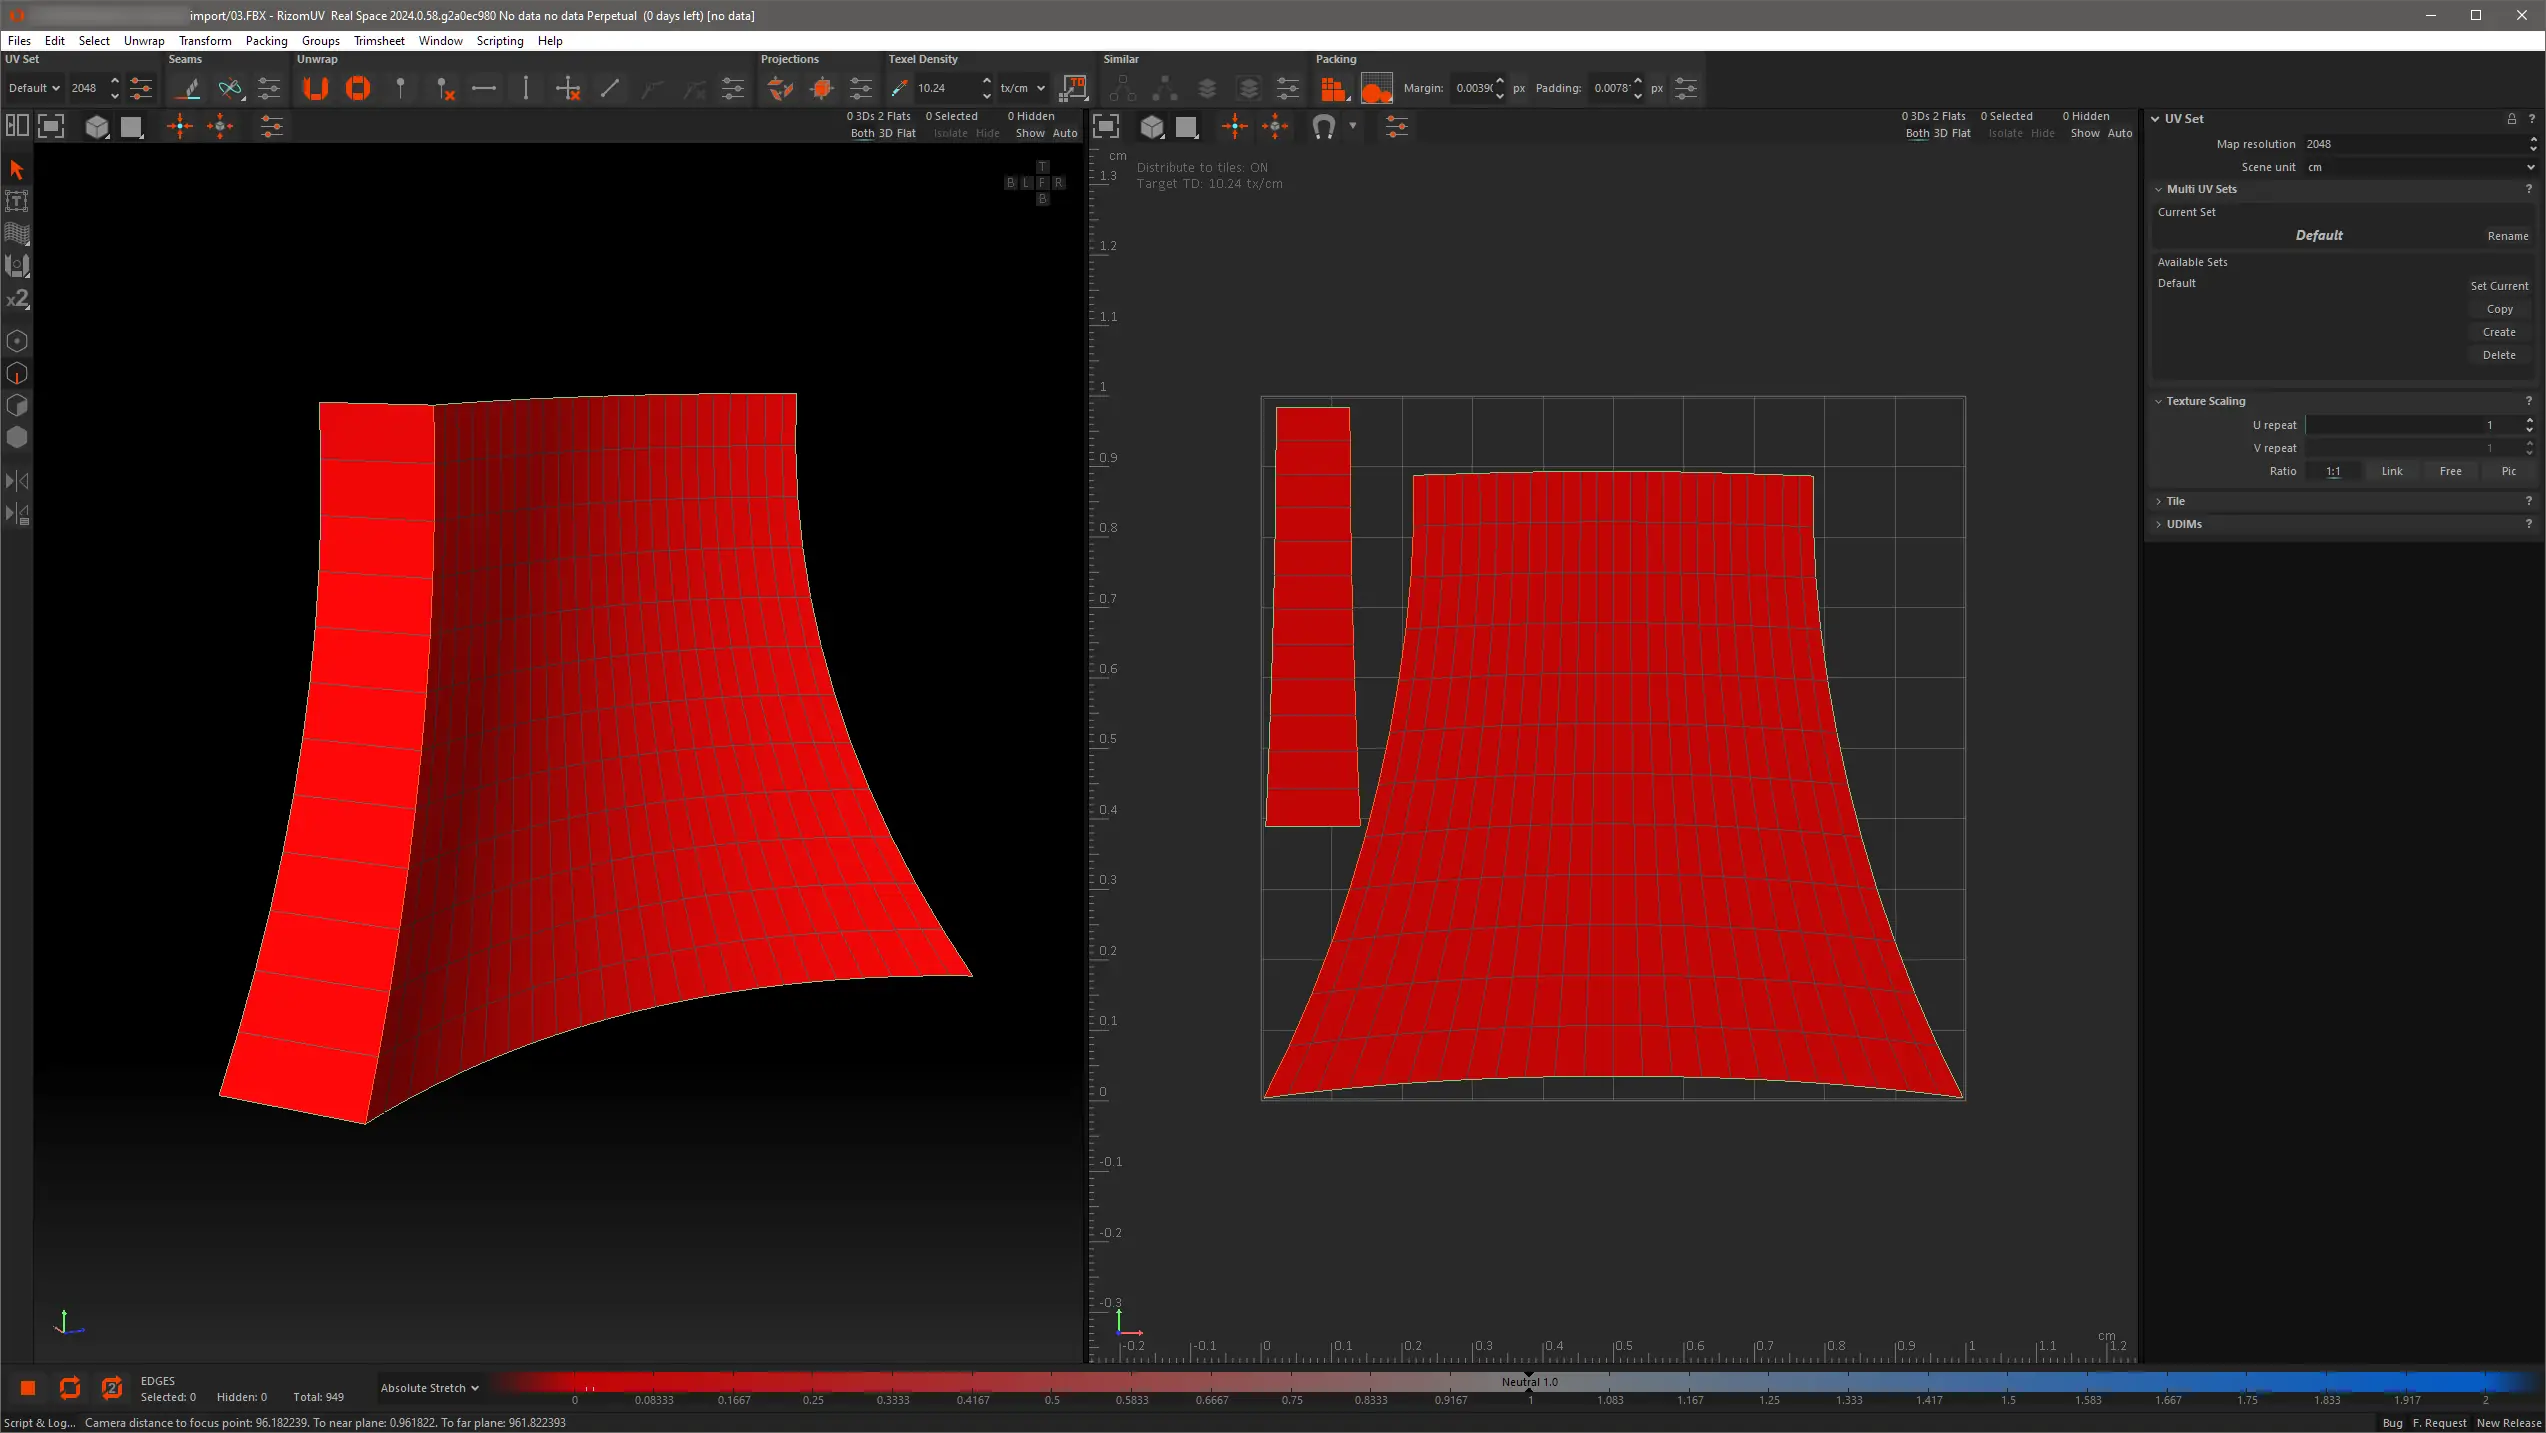Select the seam cut pen tool
Image resolution: width=2546 pixels, height=1433 pixels.
(189, 88)
